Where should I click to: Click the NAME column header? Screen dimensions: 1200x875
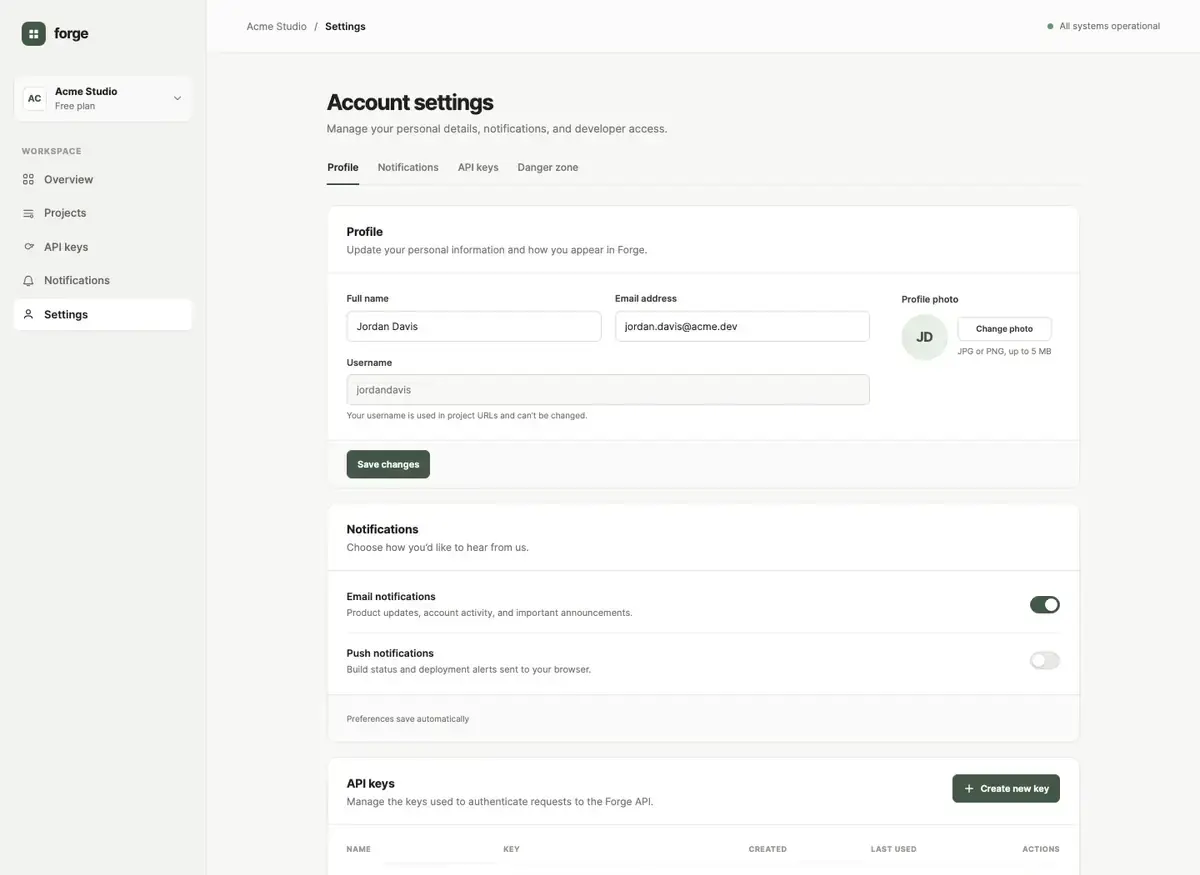359,849
